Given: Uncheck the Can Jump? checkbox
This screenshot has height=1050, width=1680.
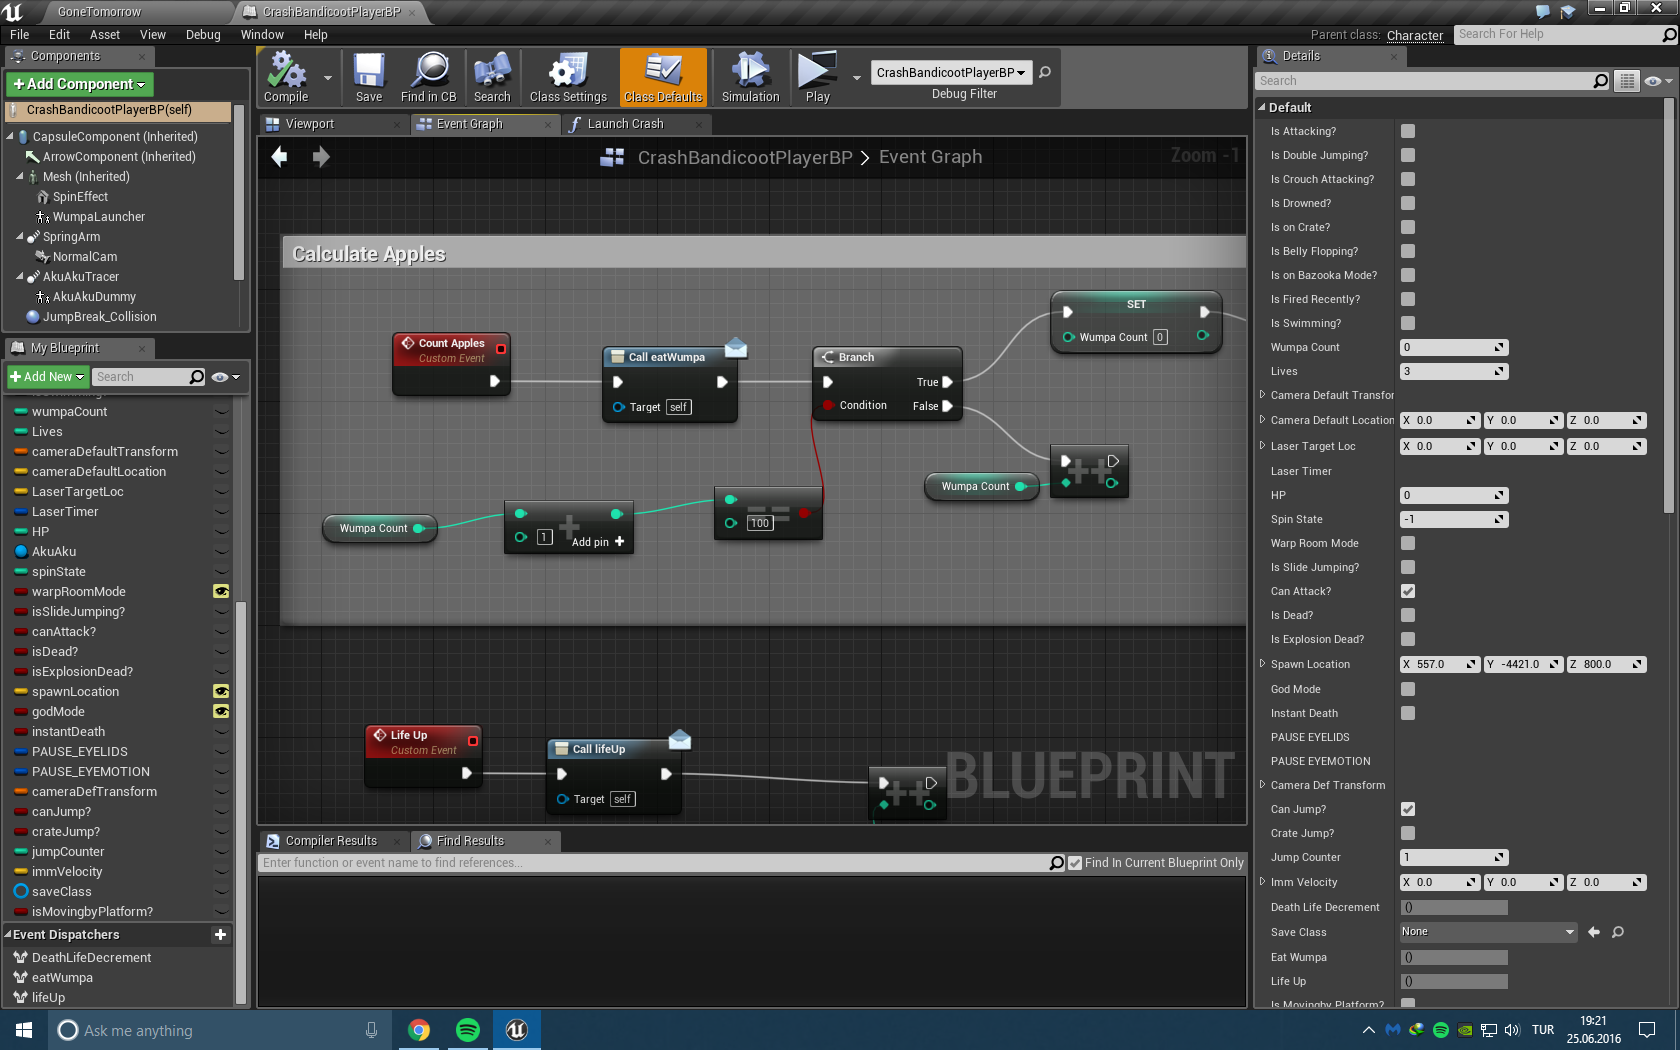Looking at the screenshot, I should [1408, 809].
